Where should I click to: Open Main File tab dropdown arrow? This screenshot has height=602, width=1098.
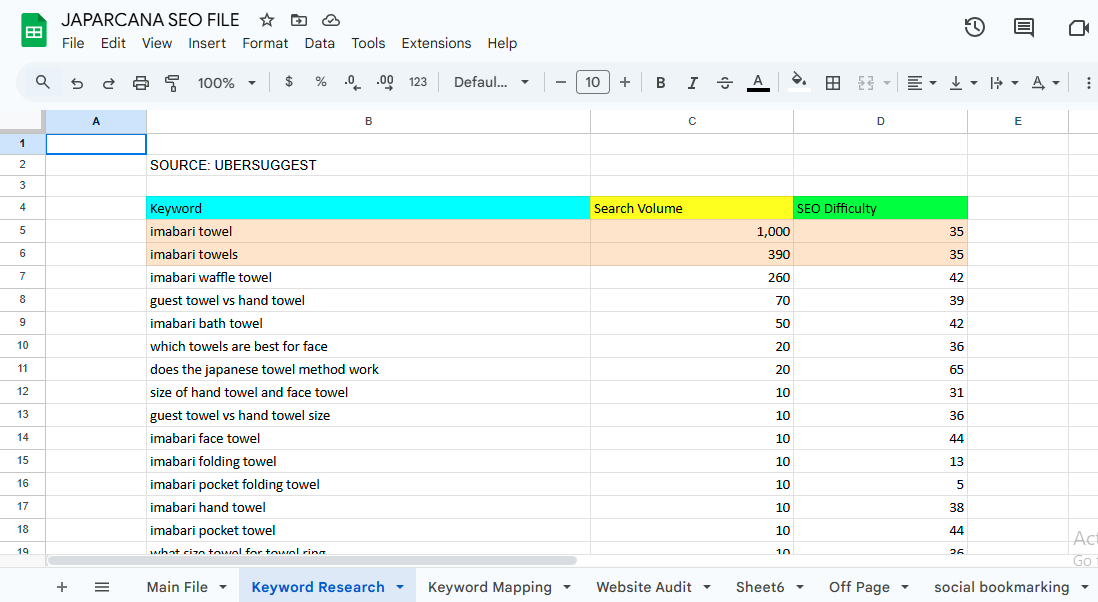click(223, 587)
